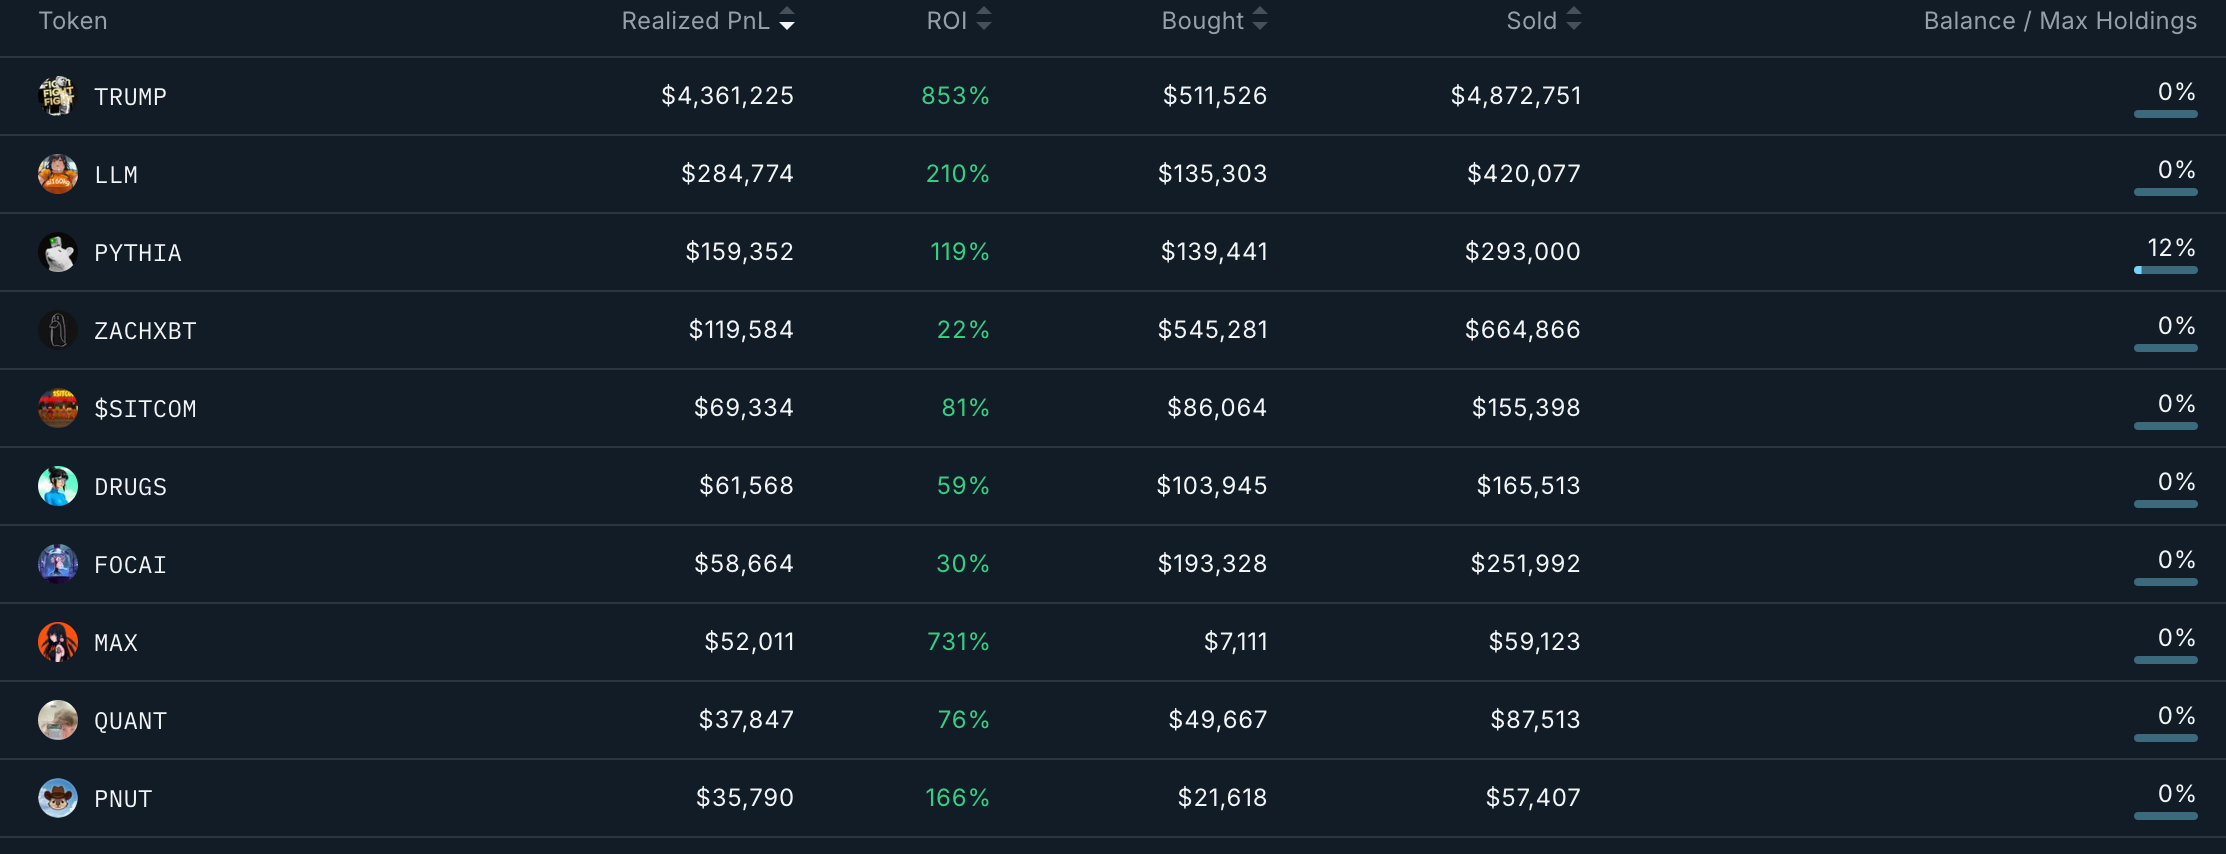Viewport: 2226px width, 854px height.
Task: Click PYTHIA's 12% holdings progress bar
Action: 2166,270
